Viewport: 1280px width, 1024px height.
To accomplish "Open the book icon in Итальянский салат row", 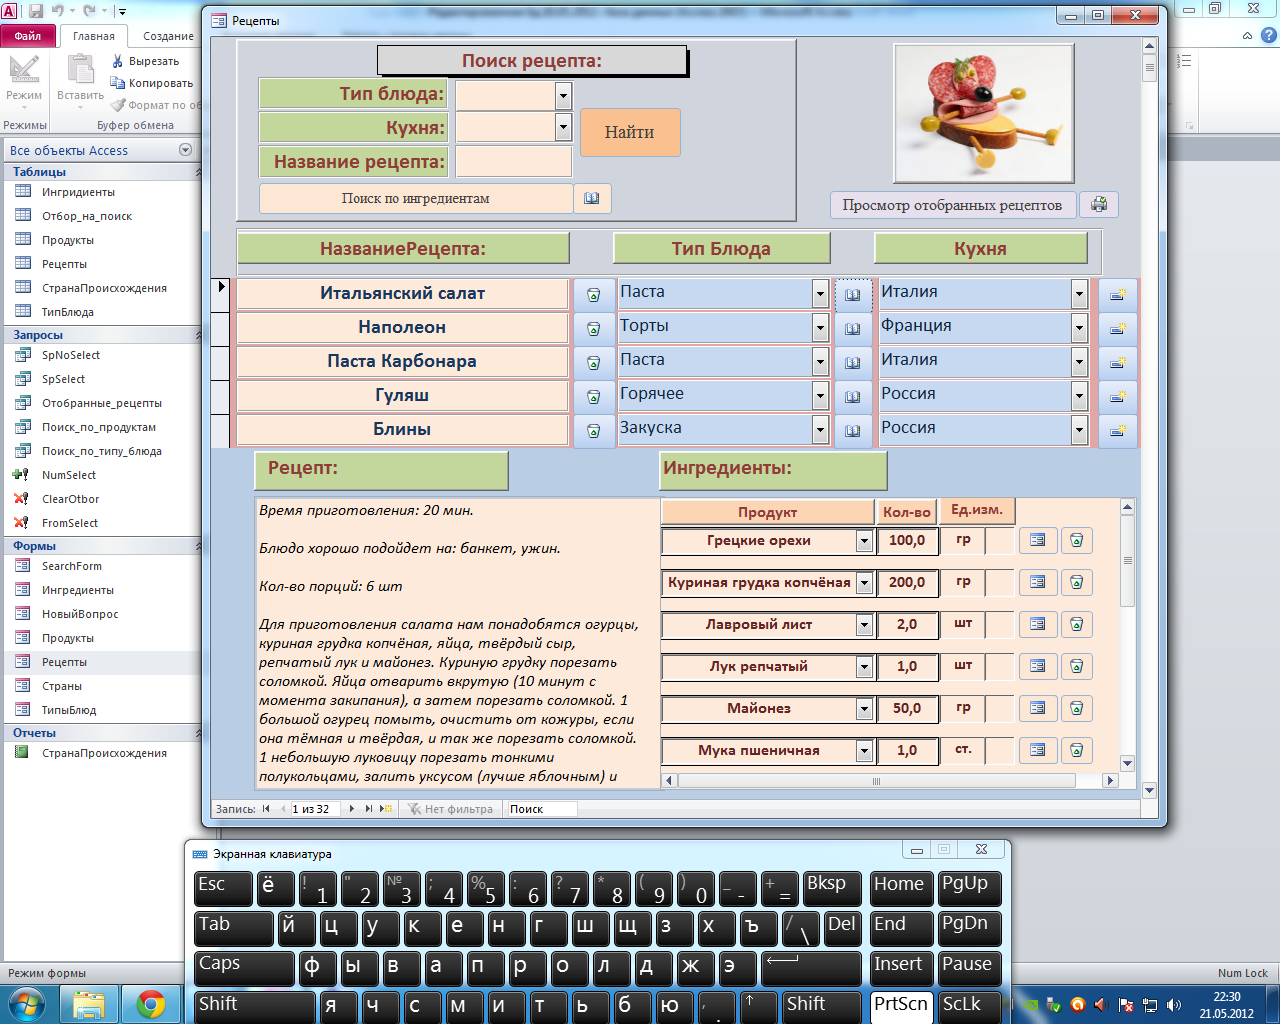I will pos(852,294).
